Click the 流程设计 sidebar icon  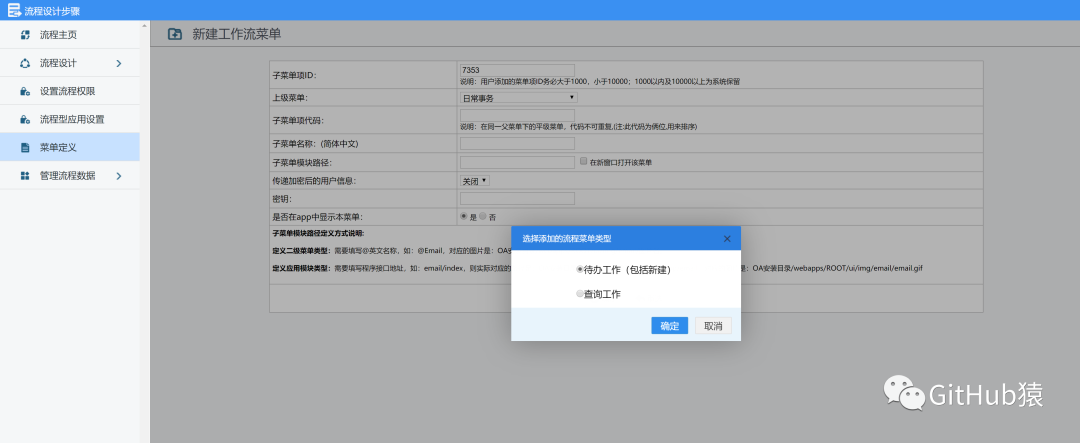coord(25,63)
